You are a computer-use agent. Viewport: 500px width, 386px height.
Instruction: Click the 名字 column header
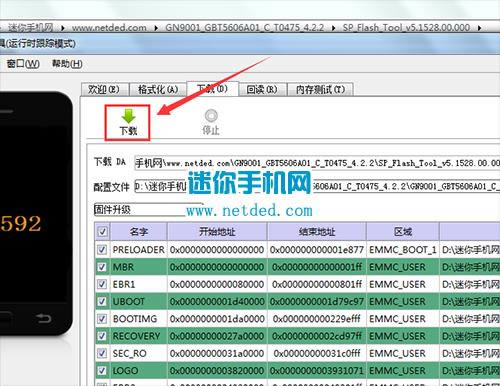coord(139,231)
